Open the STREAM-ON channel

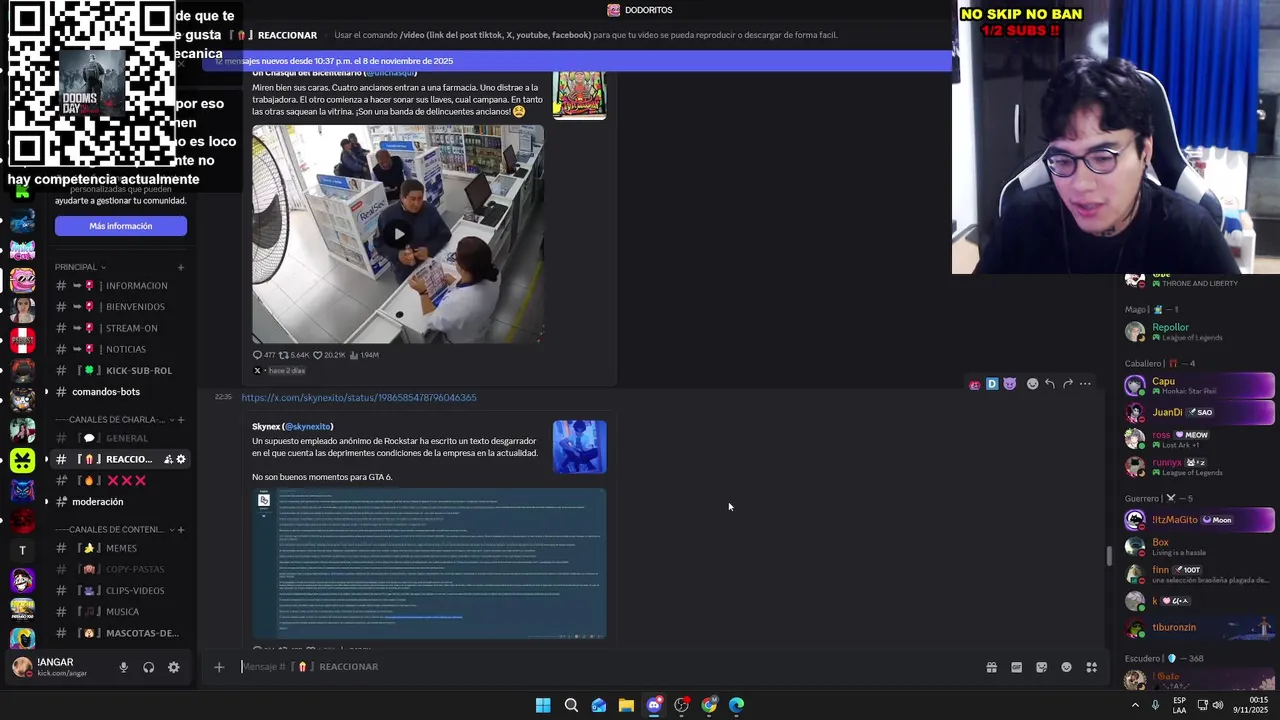(120, 328)
